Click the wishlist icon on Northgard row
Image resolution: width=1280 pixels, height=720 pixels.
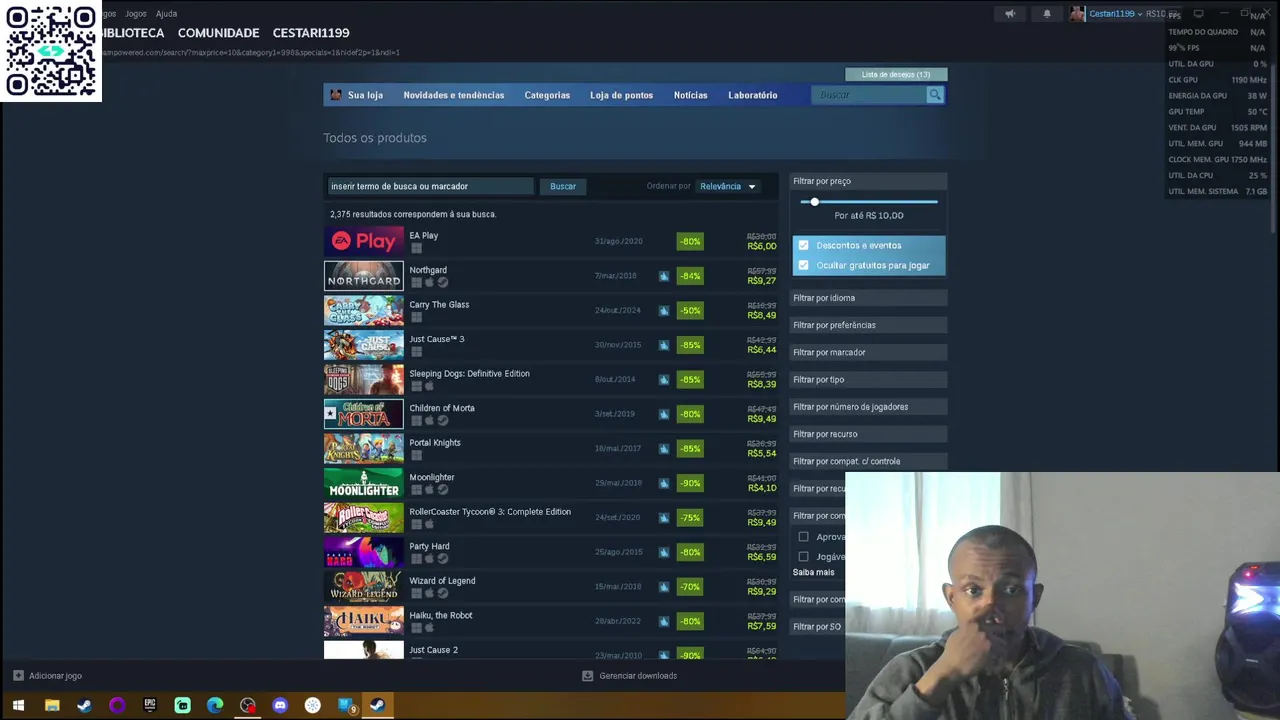[664, 276]
